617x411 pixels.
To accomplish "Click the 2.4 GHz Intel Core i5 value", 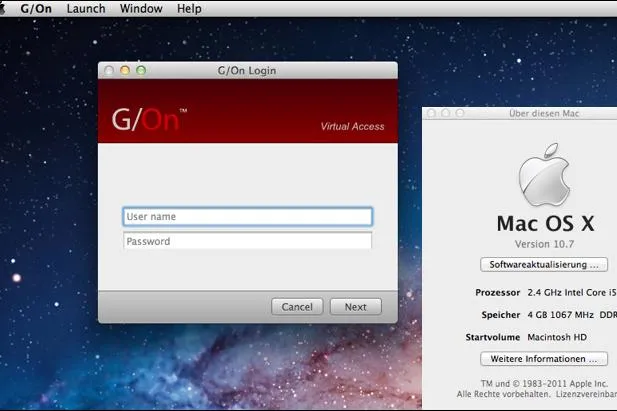I will coord(572,293).
